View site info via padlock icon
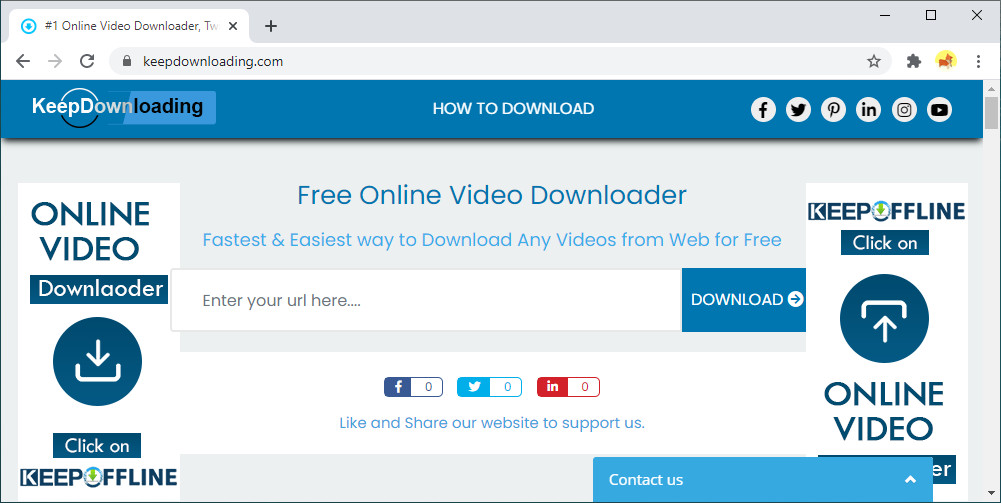 (126, 61)
